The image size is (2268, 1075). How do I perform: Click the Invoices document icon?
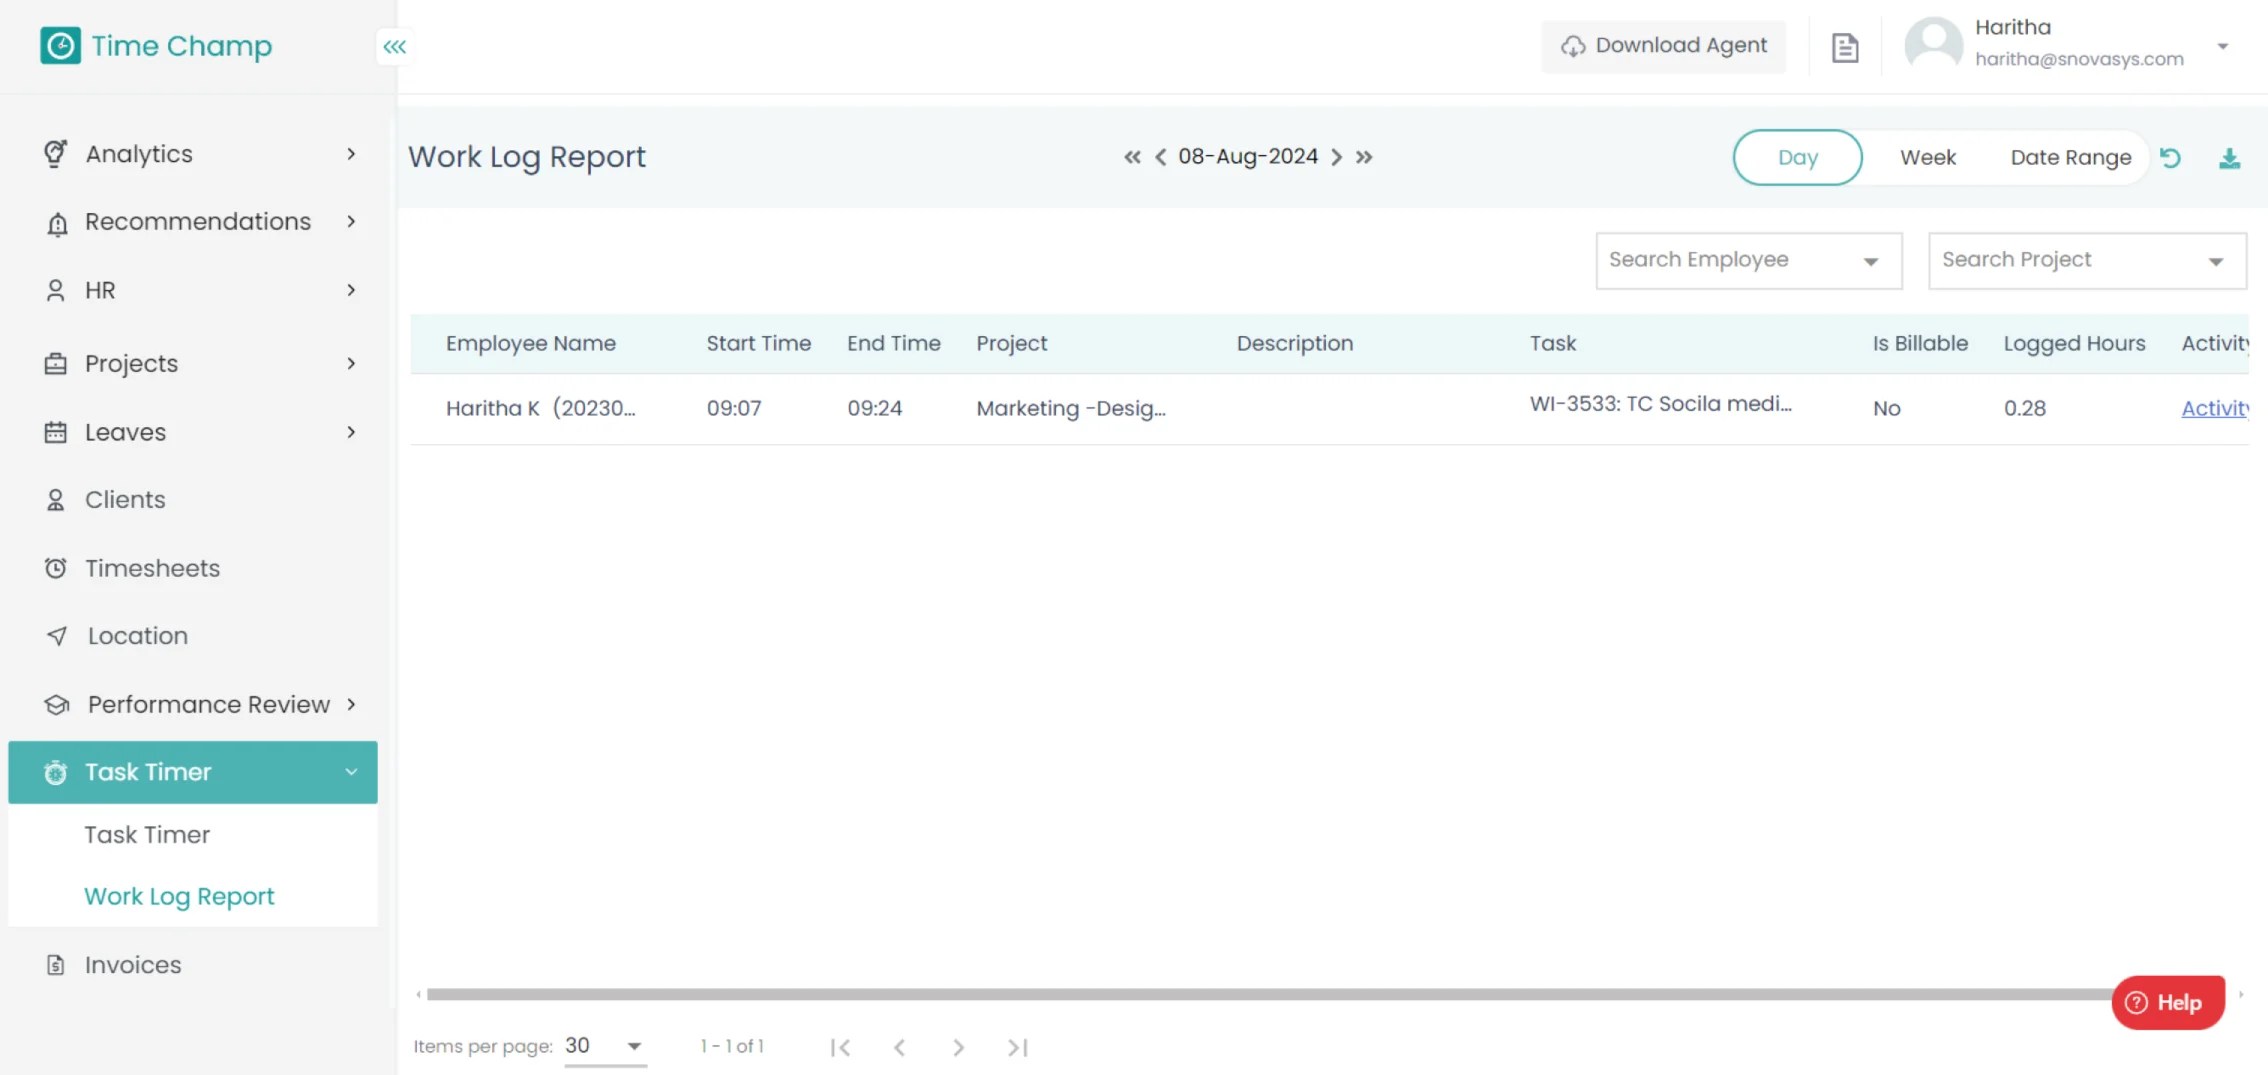(56, 965)
